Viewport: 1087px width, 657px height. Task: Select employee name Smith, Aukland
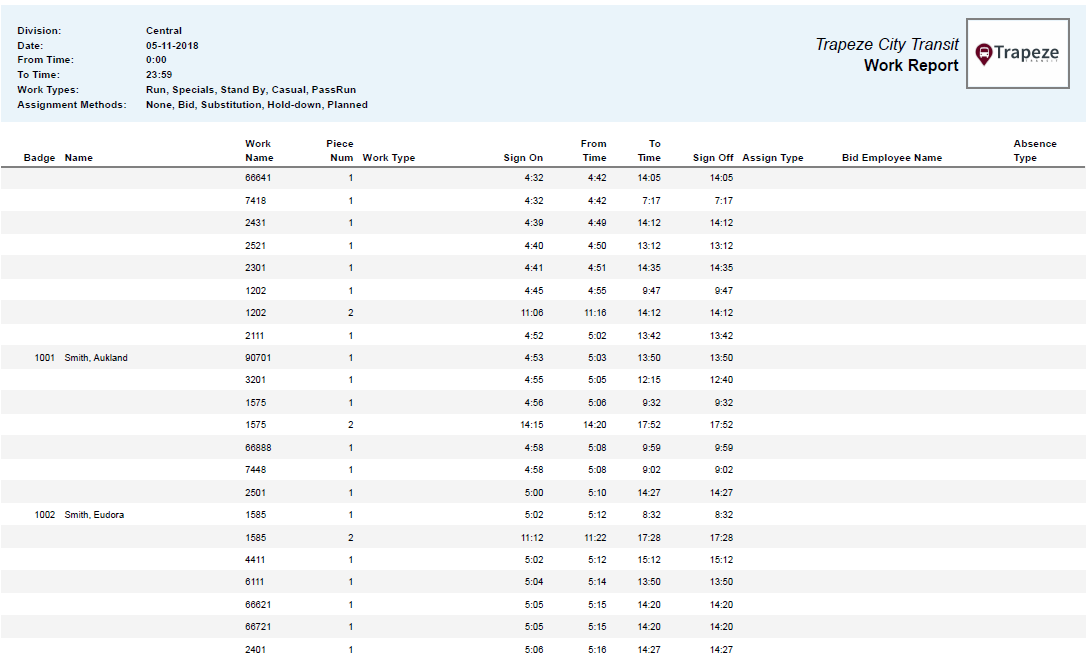point(96,358)
